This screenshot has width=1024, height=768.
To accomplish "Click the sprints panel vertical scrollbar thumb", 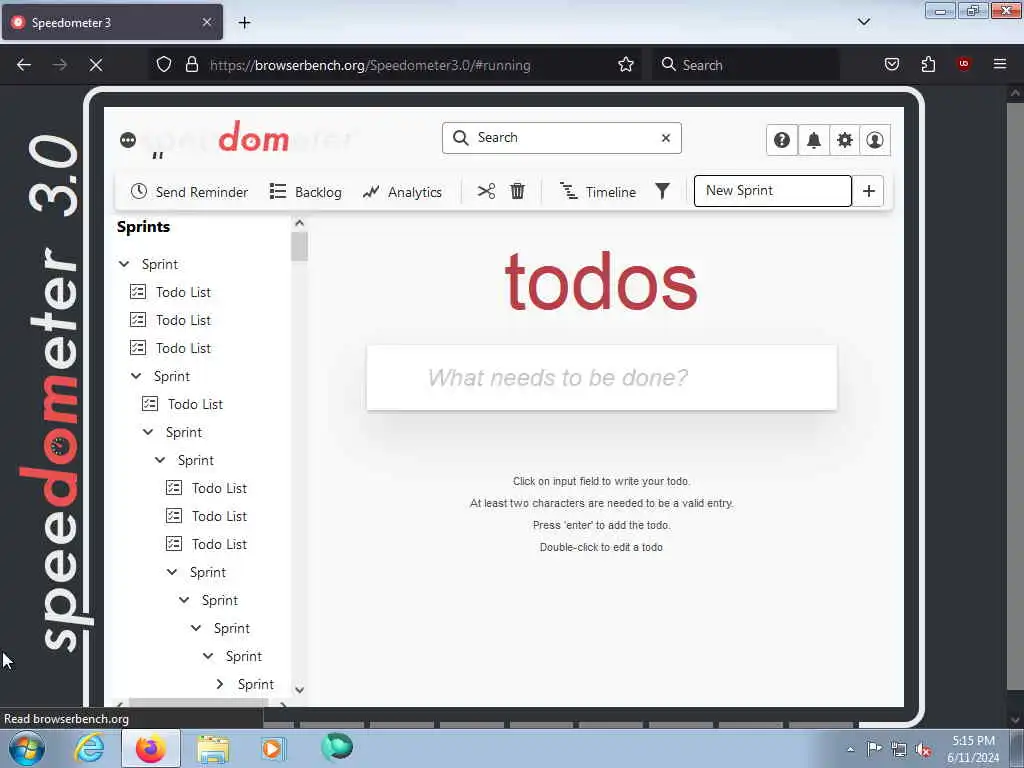I will pos(299,246).
